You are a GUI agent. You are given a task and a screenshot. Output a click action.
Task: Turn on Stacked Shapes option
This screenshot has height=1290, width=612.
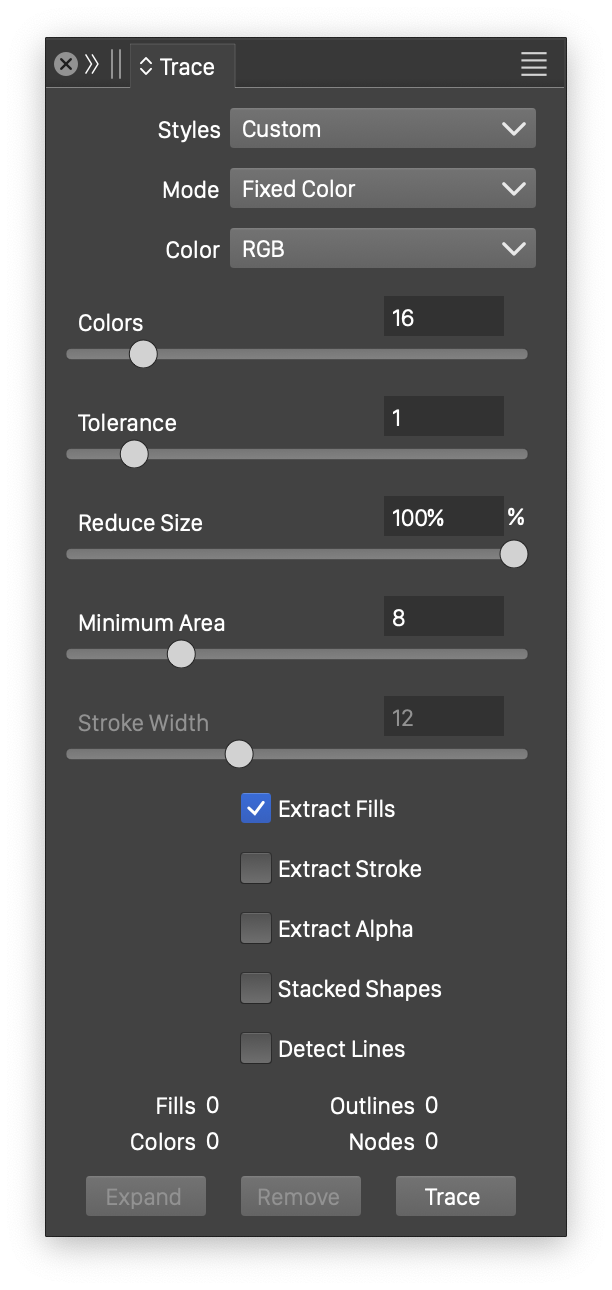pos(256,988)
